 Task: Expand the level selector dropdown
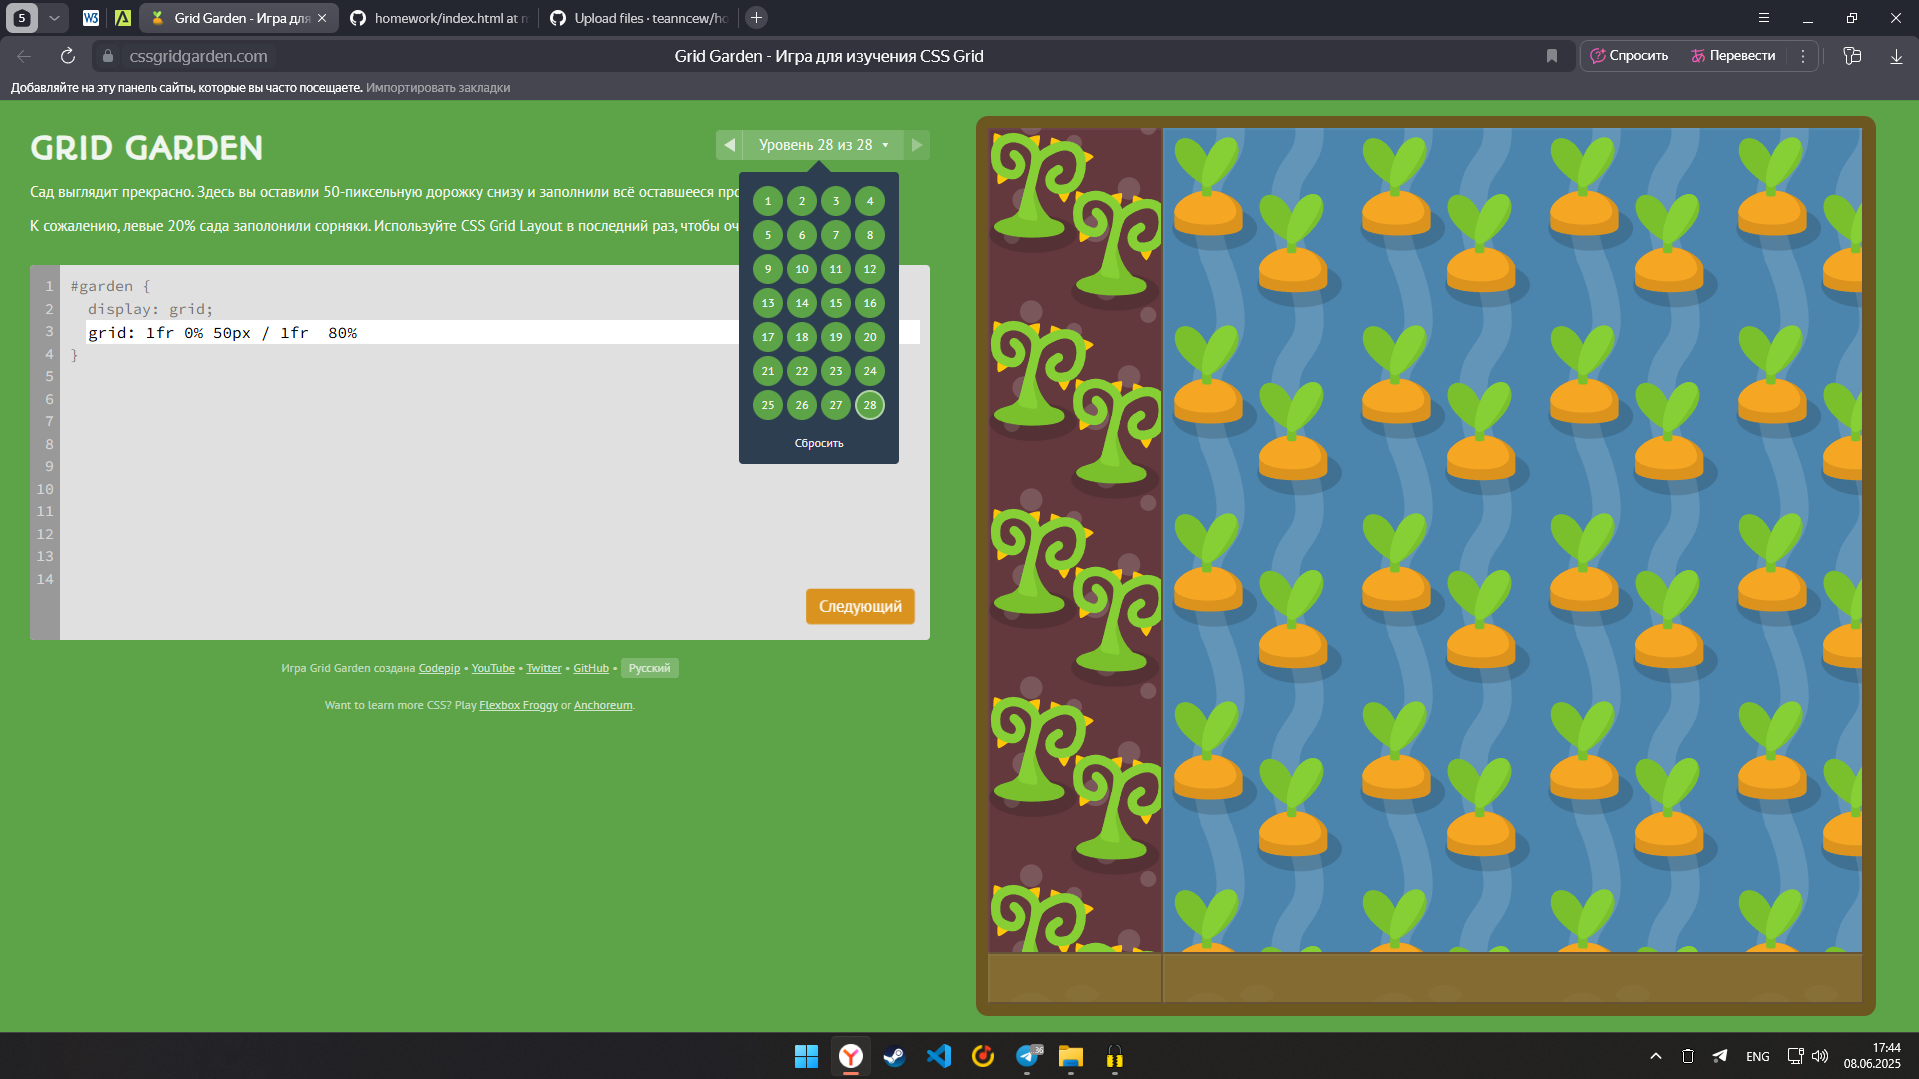pyautogui.click(x=822, y=145)
